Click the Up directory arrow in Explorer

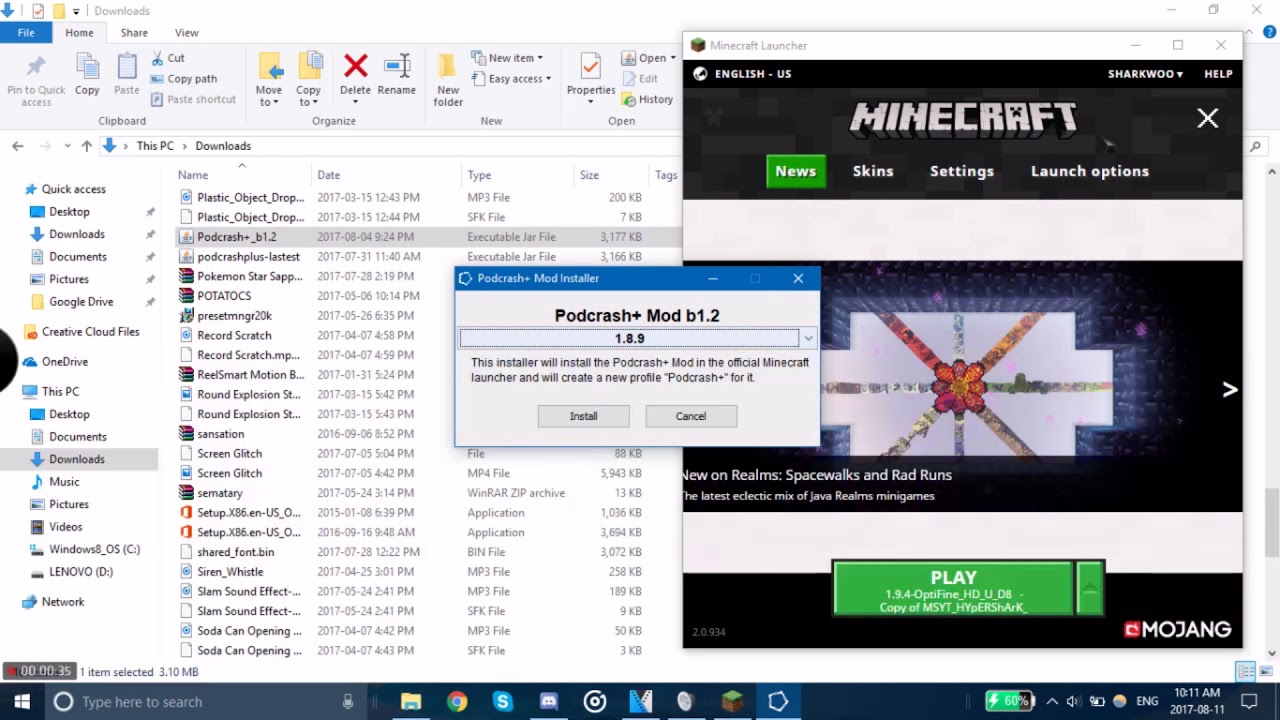(x=87, y=146)
